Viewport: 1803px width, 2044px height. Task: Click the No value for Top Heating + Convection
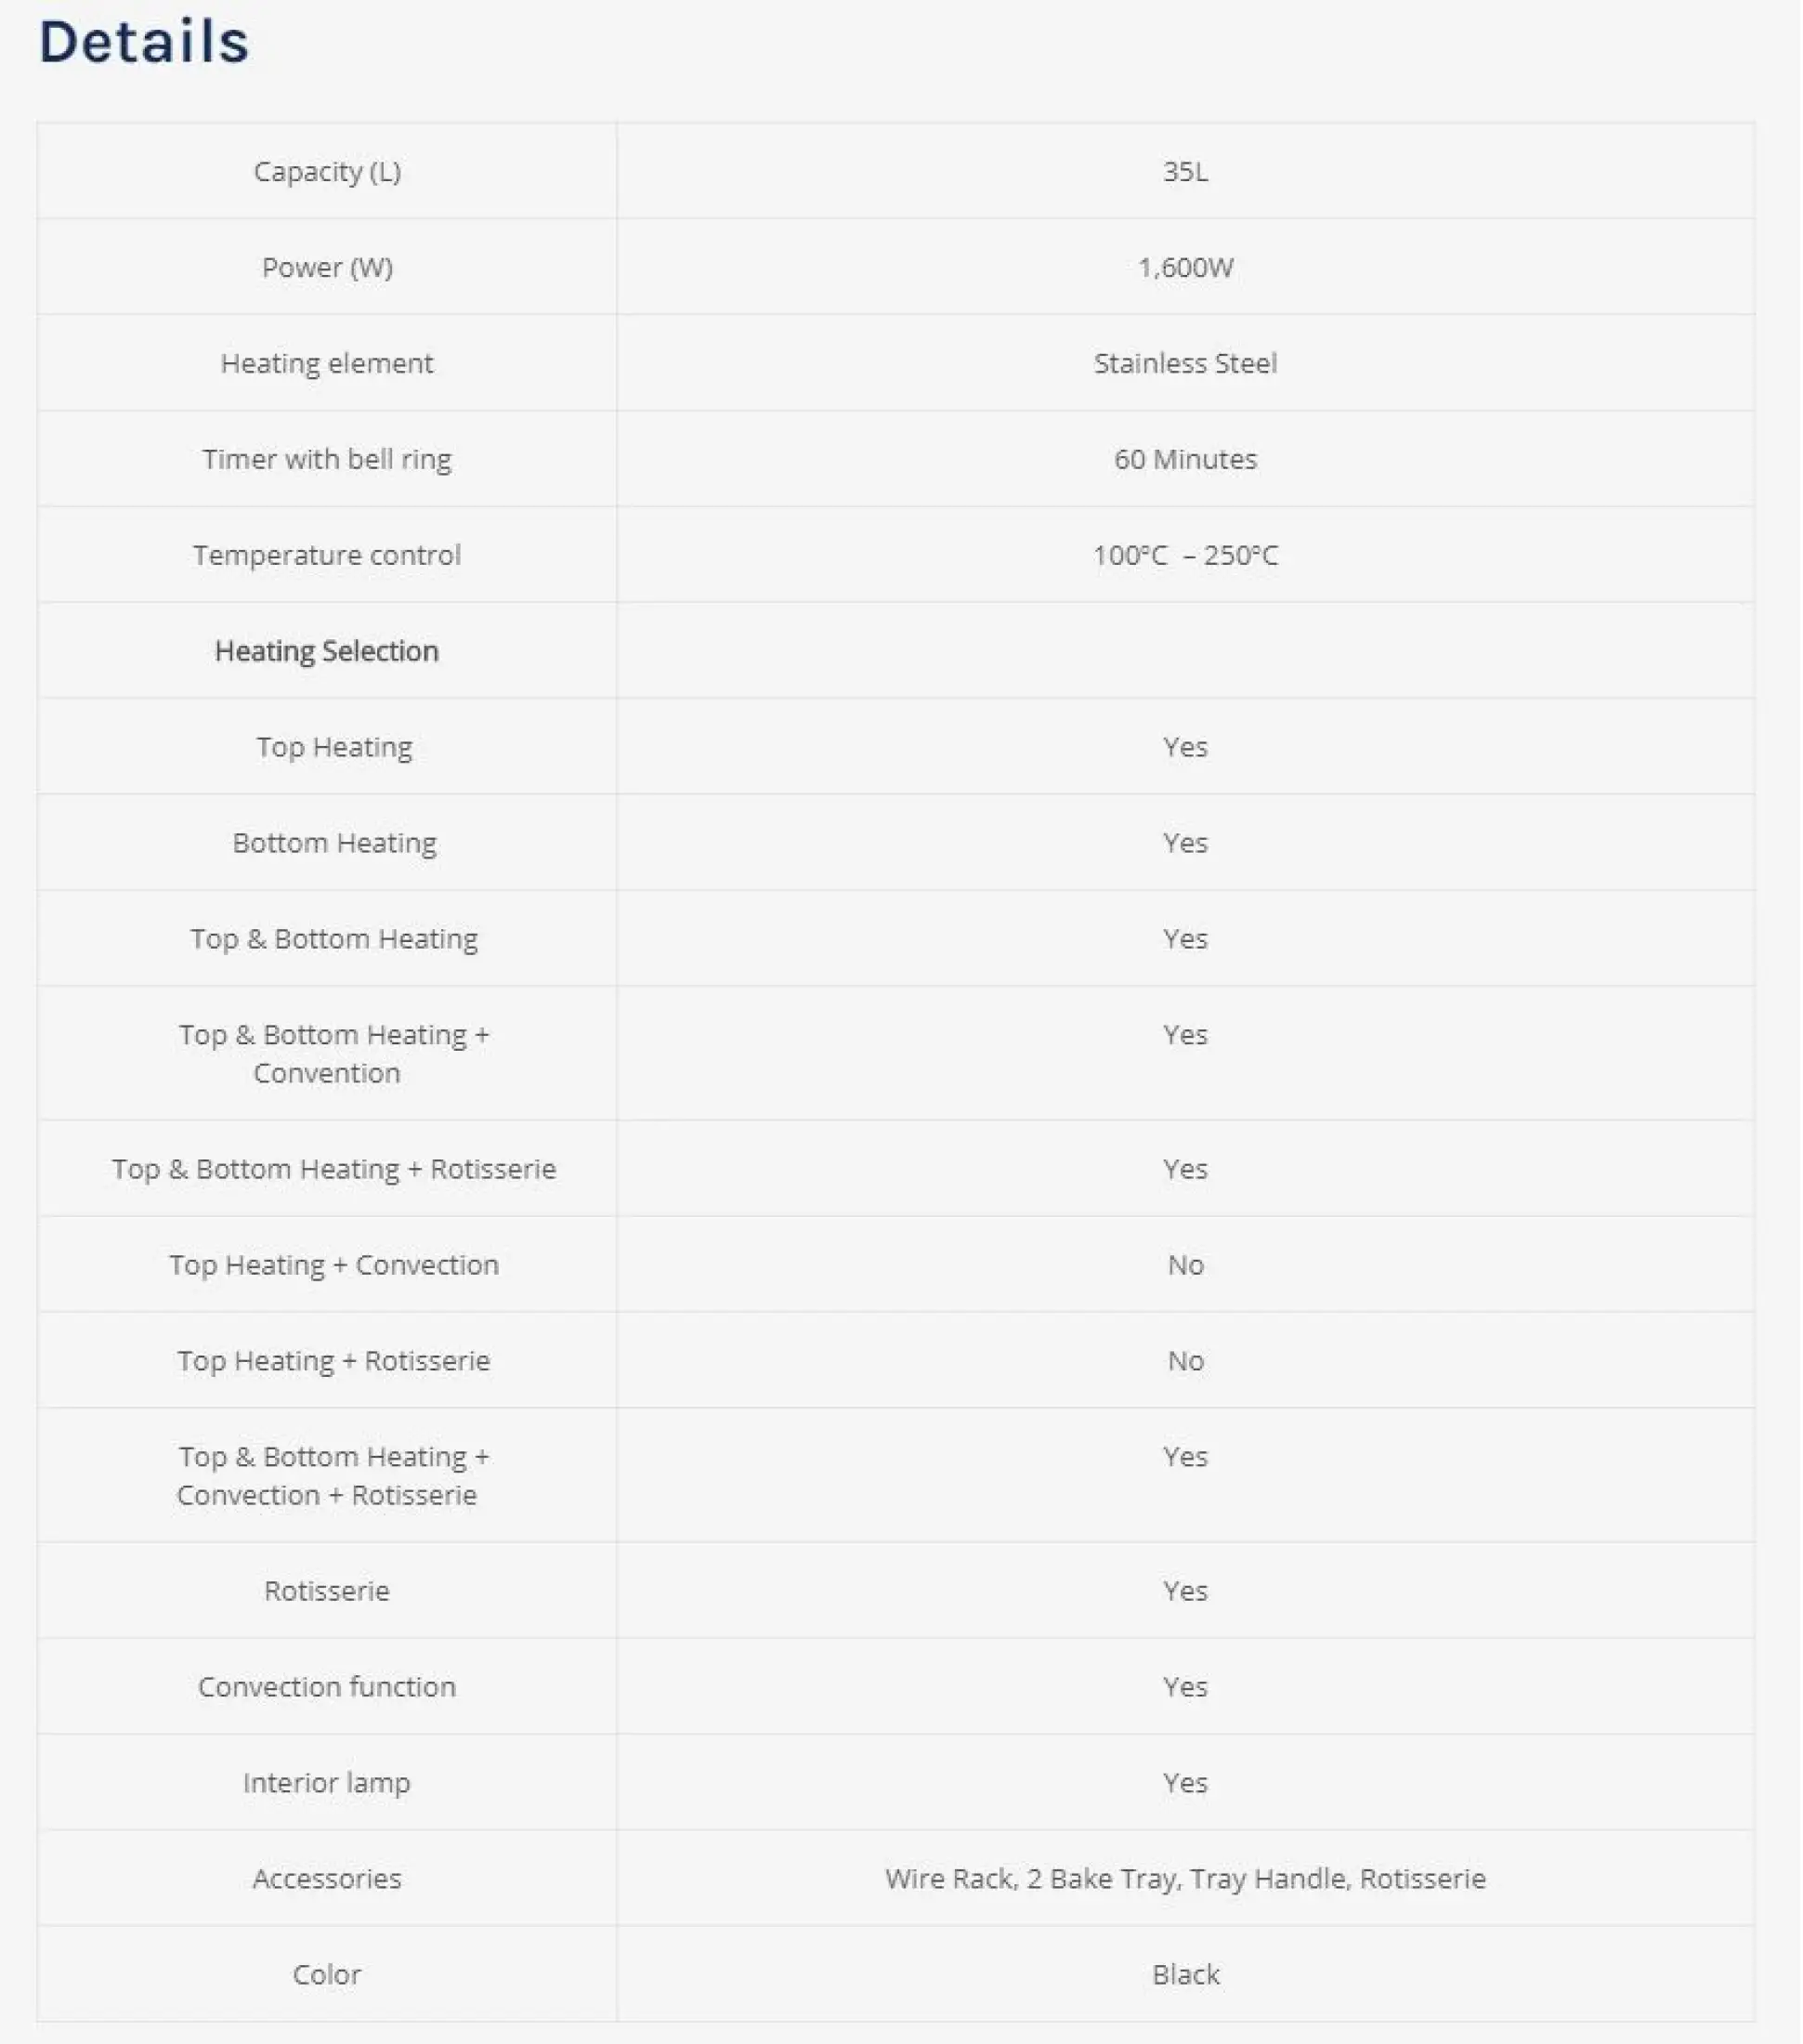pyautogui.click(x=1186, y=1266)
